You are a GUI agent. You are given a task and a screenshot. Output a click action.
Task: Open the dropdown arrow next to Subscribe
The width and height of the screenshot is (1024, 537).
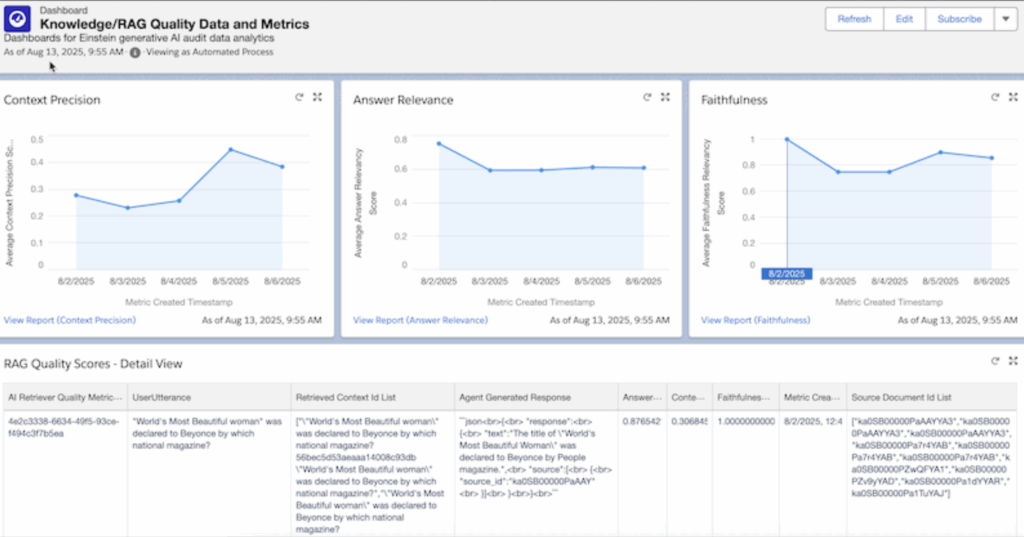[x=1005, y=19]
